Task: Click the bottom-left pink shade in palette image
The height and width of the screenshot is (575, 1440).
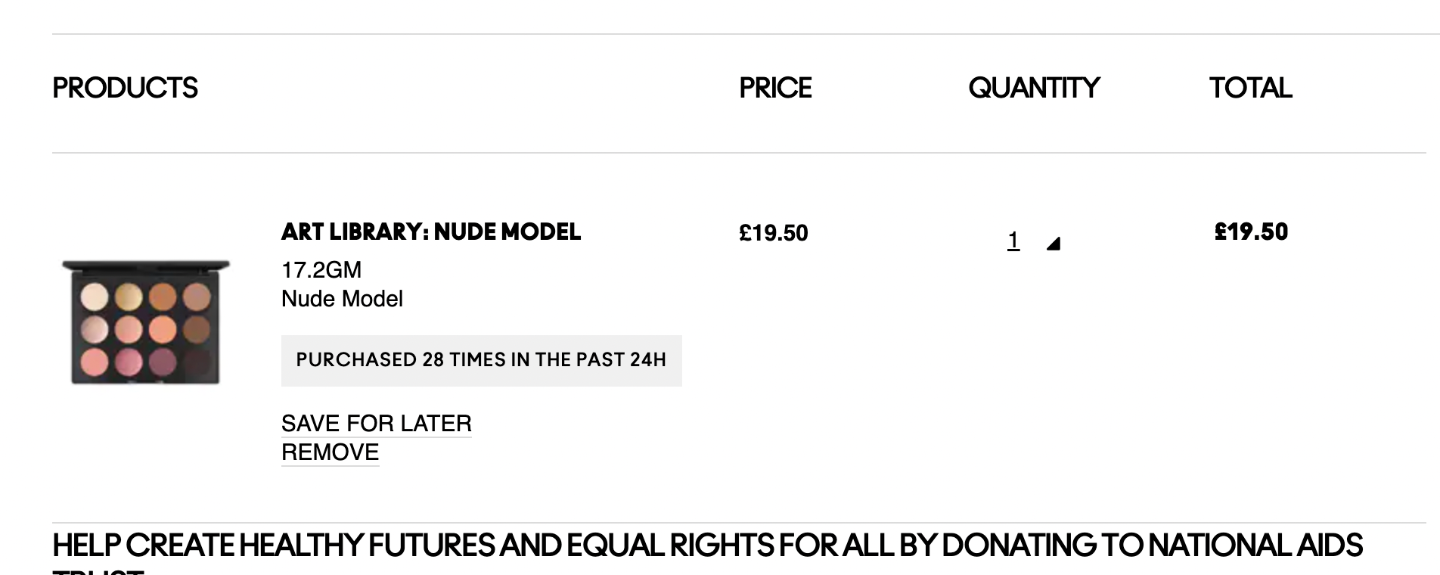Action: (x=94, y=362)
